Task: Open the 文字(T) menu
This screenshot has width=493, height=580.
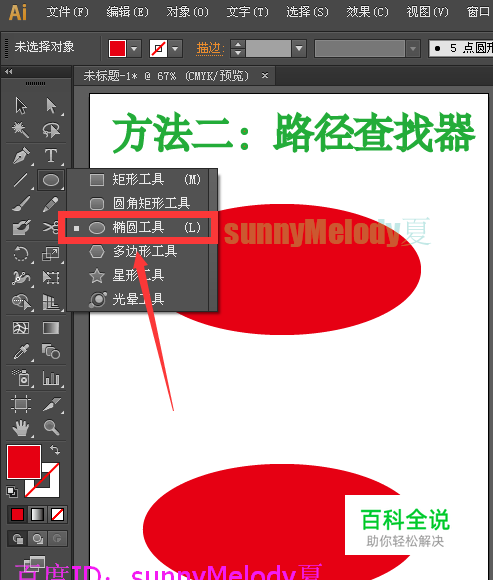Action: coord(247,12)
